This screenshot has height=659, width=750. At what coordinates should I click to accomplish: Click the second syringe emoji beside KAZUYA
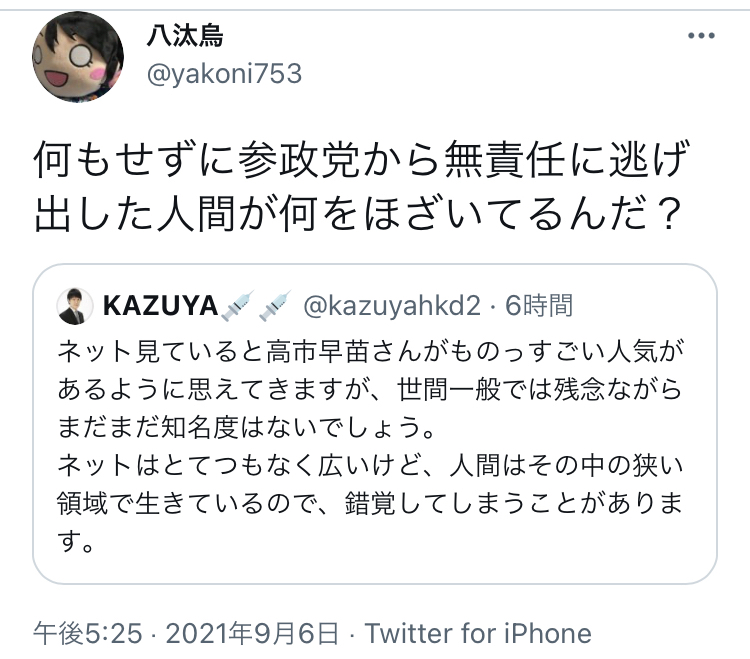click(275, 305)
